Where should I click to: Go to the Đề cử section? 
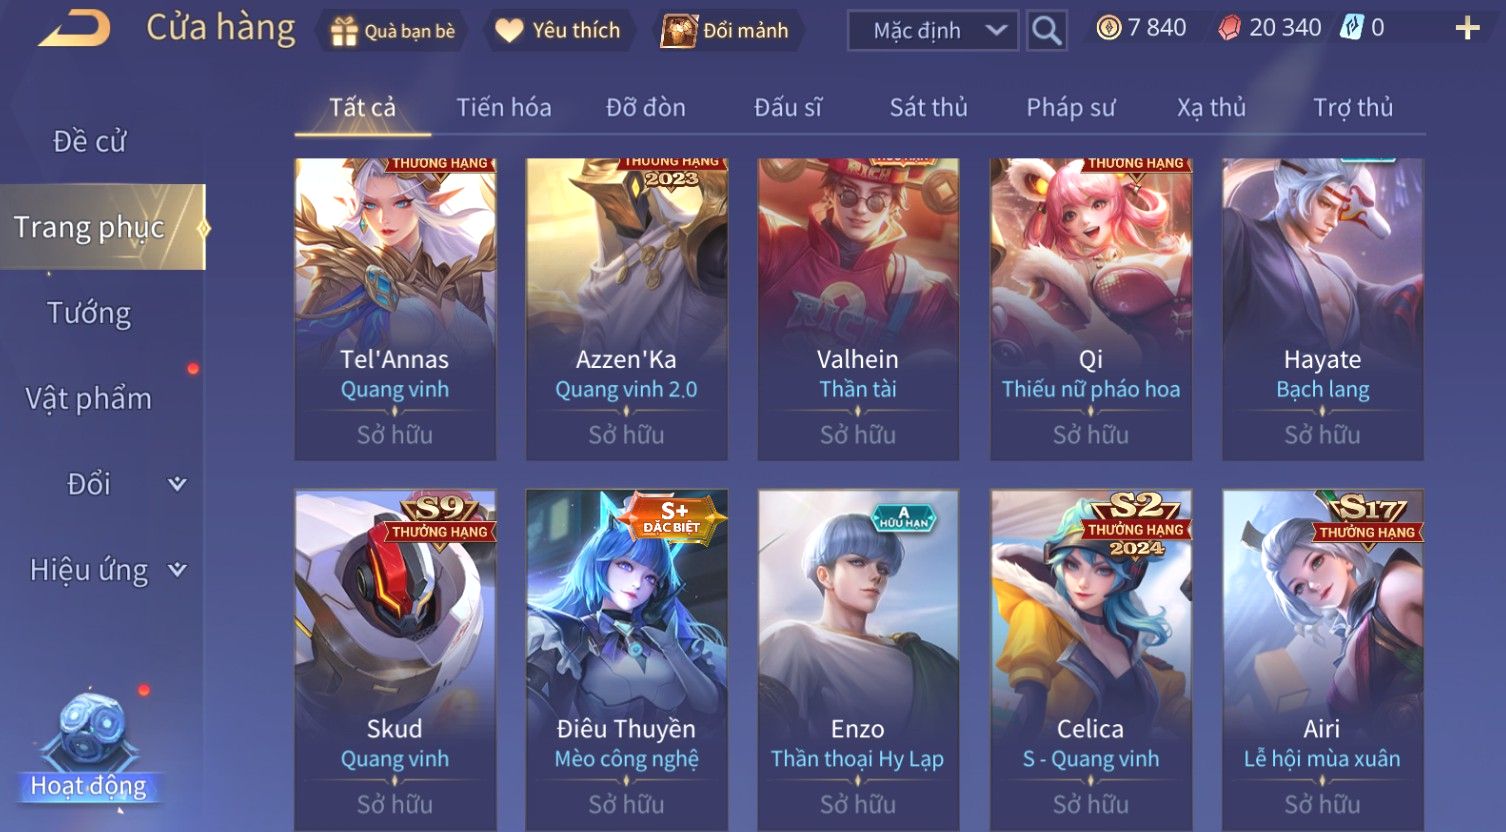pos(89,142)
